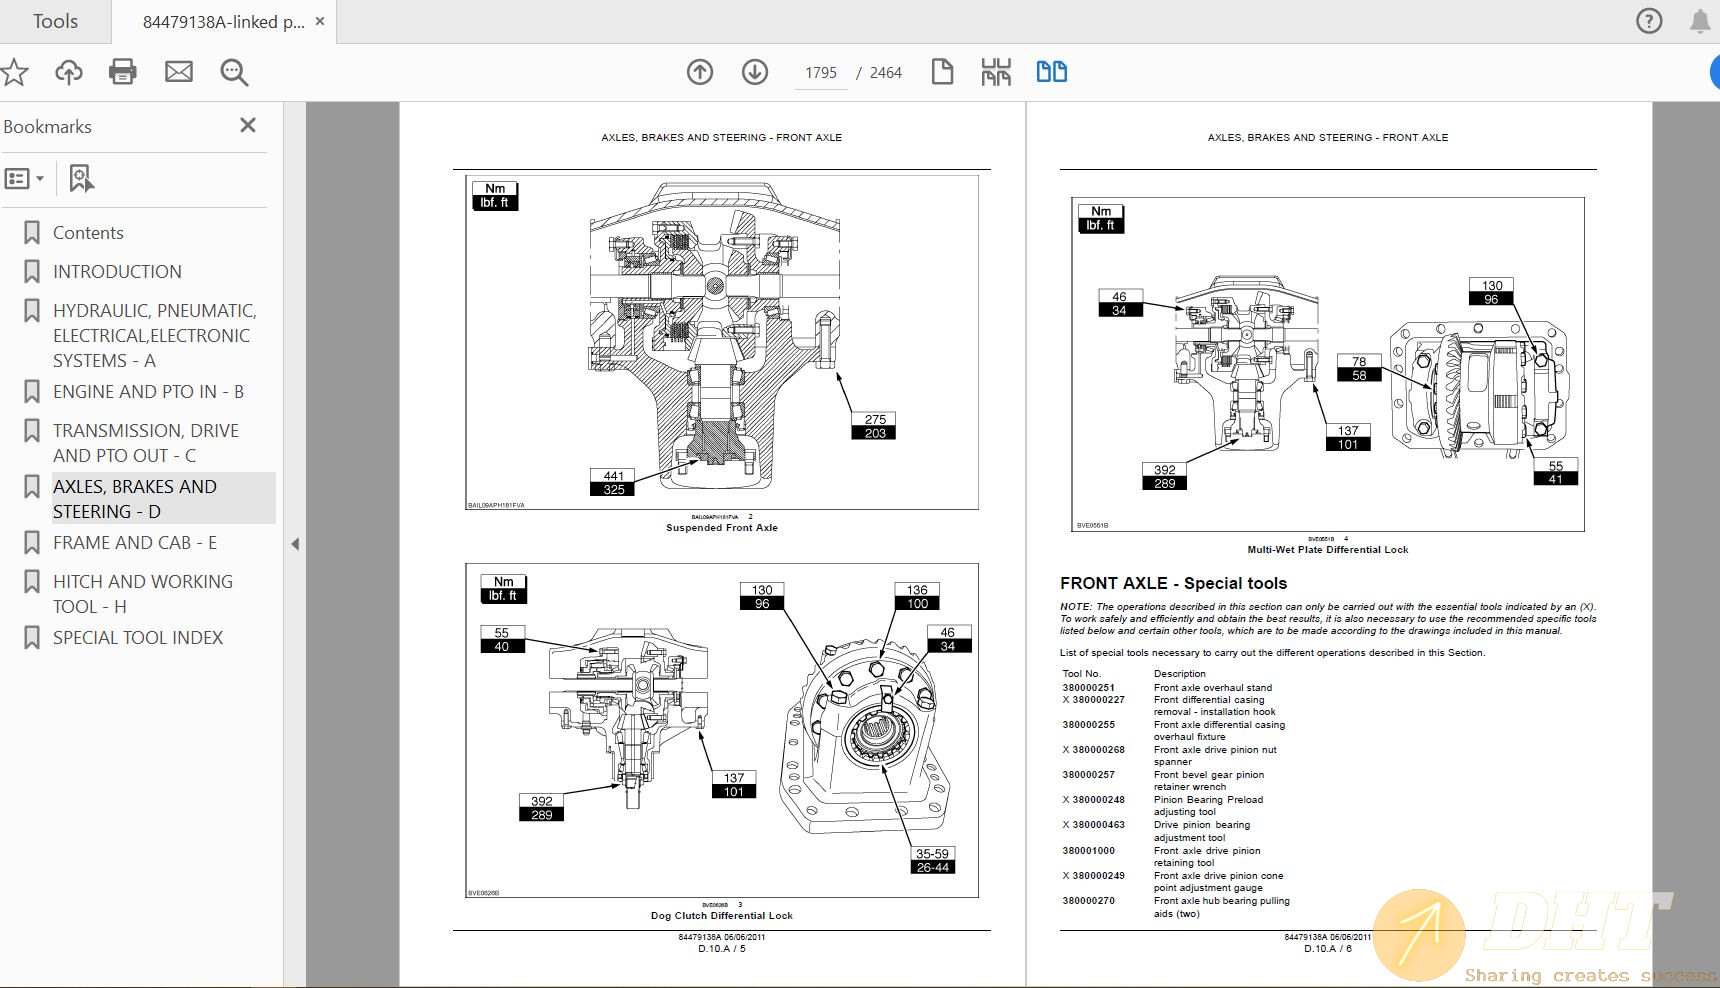Image resolution: width=1720 pixels, height=988 pixels.
Task: Go to TRANSMISSION, DRIVE AND PTO OUT - C
Action: pyautogui.click(x=146, y=443)
